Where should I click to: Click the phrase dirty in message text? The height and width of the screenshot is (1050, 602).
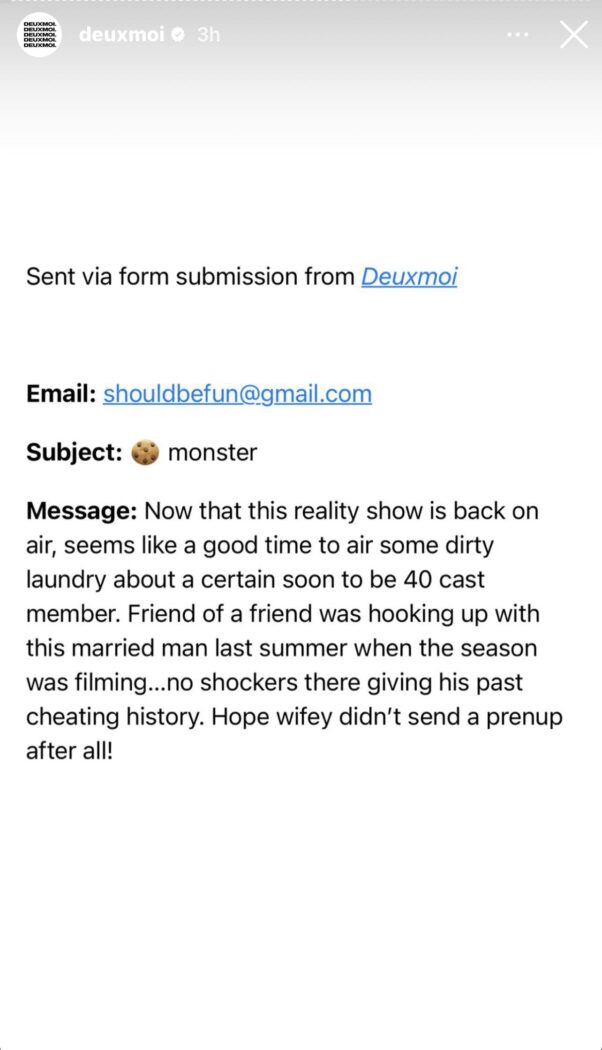pyautogui.click(x=470, y=546)
